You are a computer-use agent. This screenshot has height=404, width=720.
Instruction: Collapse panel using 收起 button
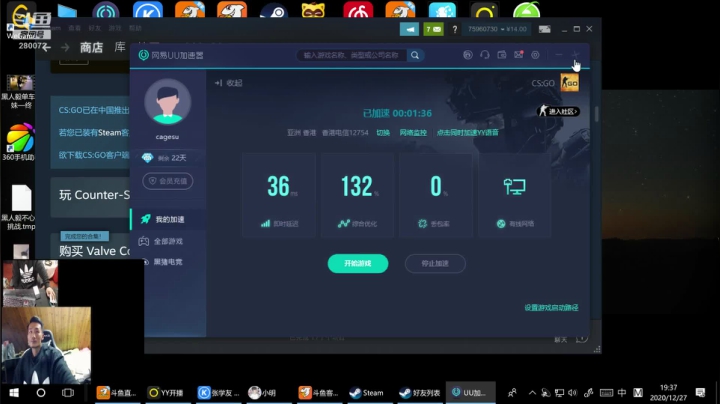click(228, 83)
